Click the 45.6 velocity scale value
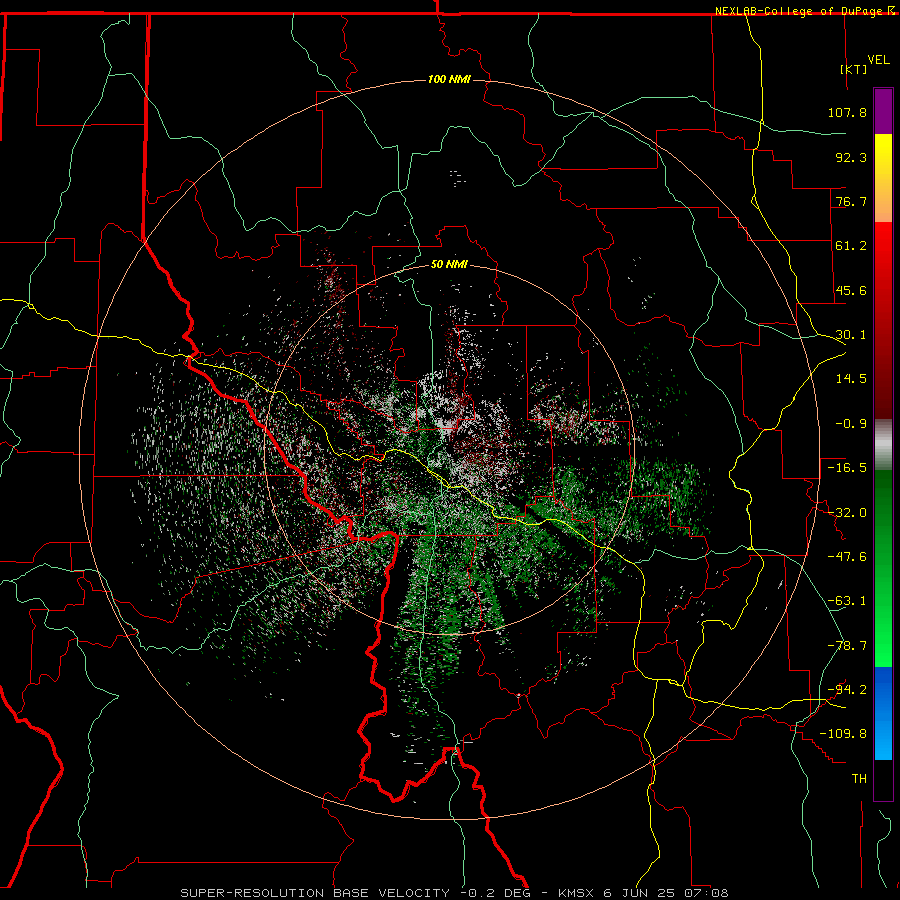The image size is (900, 900). [851, 290]
